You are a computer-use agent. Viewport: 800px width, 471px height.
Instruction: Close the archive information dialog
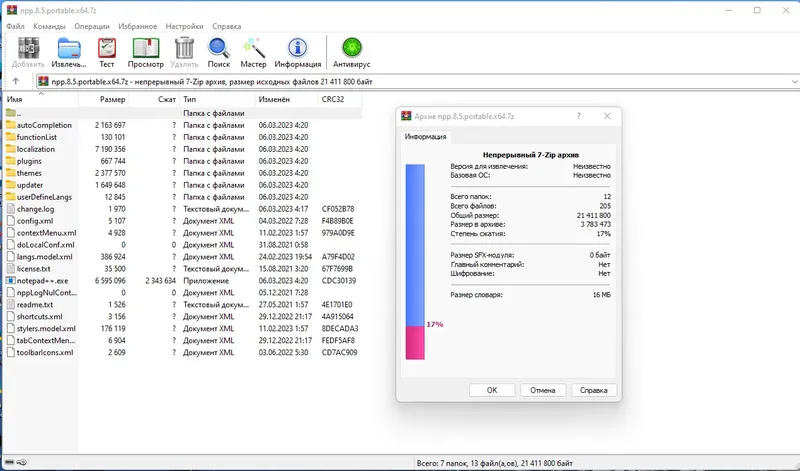pyautogui.click(x=607, y=116)
